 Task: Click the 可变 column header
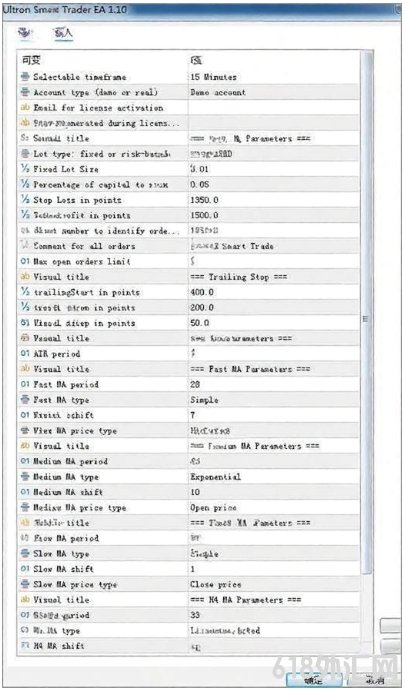pos(31,60)
